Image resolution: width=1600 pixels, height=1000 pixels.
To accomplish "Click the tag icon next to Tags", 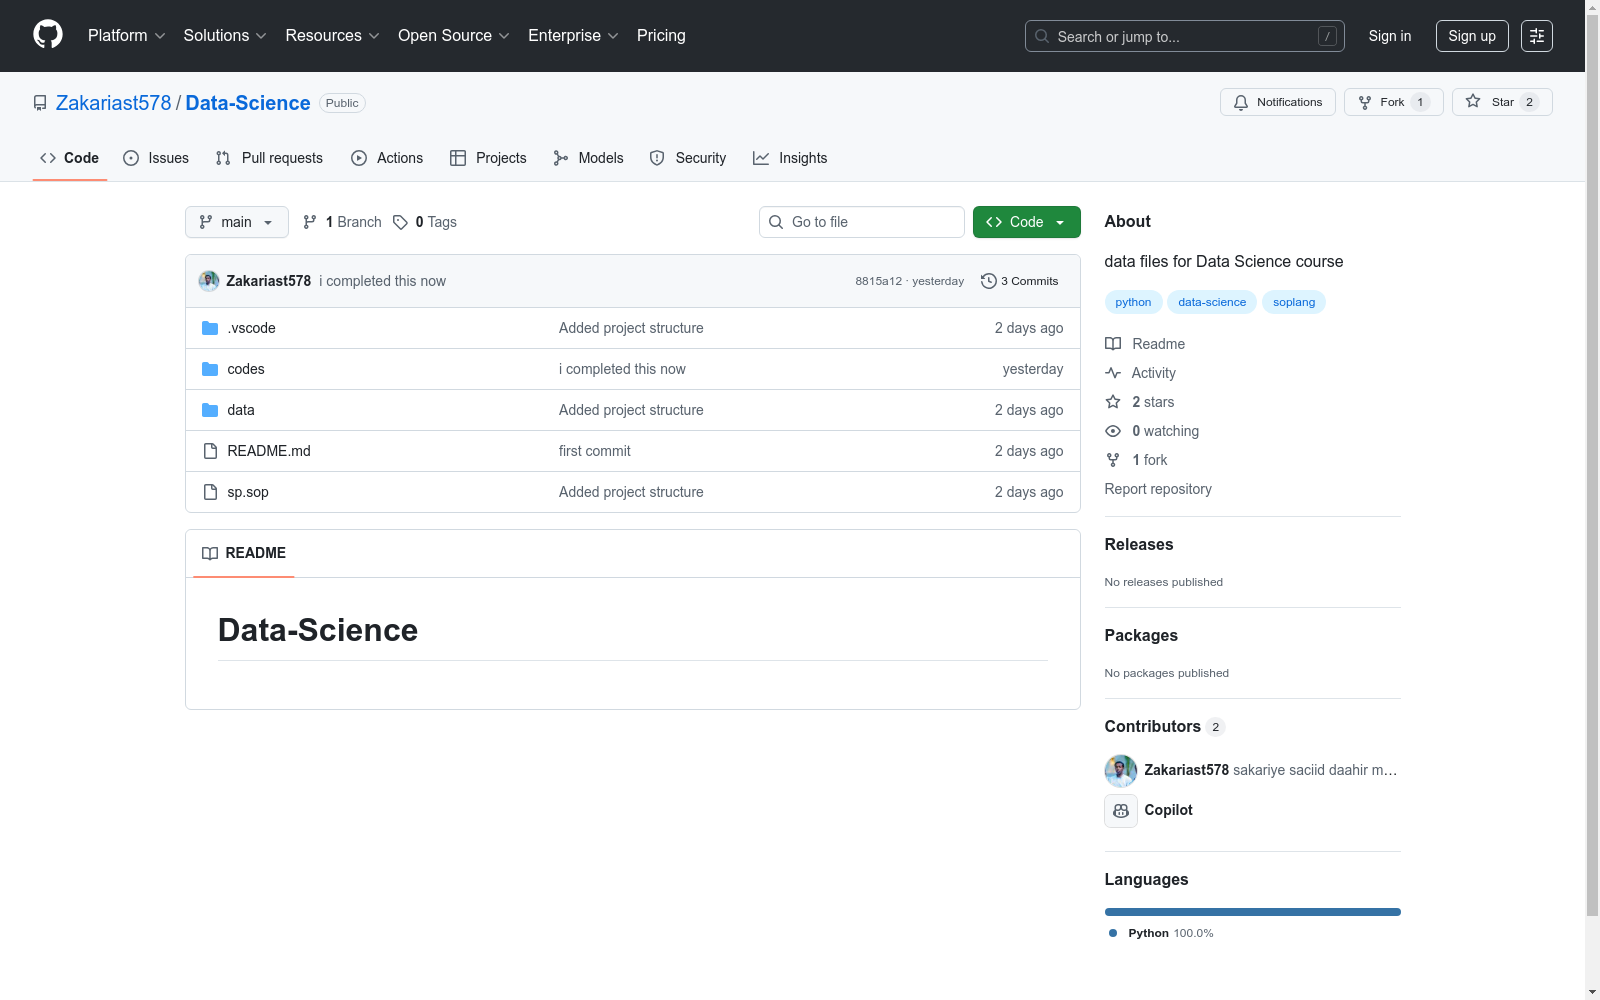I will [x=400, y=222].
